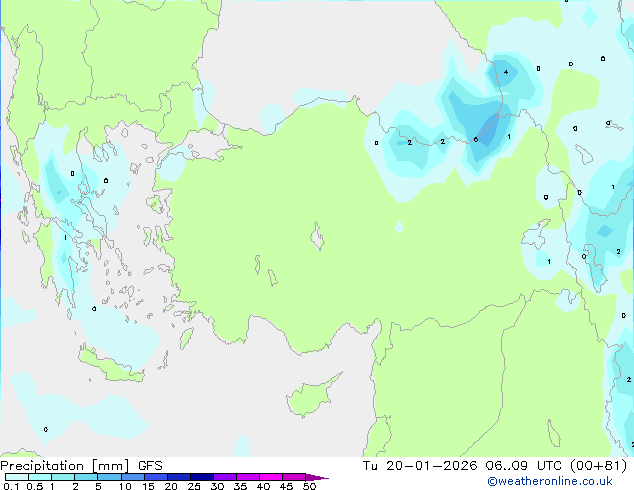Click legend label '35'

click(240, 486)
